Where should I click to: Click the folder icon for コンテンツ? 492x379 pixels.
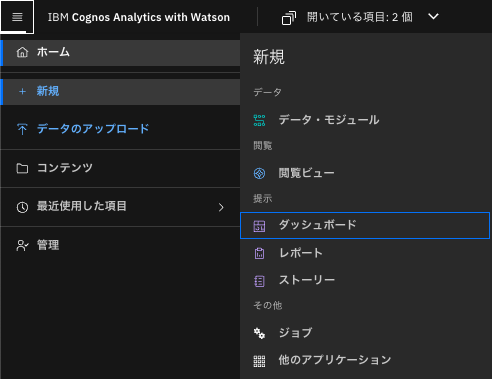click(x=22, y=168)
